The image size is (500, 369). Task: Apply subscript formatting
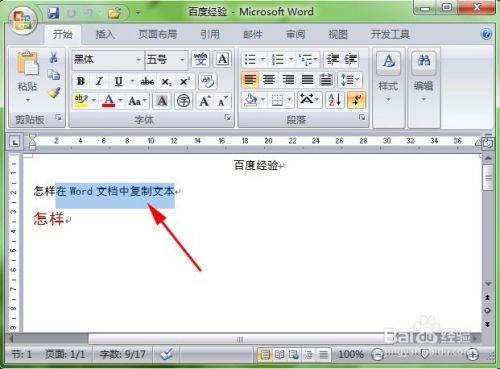click(x=166, y=81)
